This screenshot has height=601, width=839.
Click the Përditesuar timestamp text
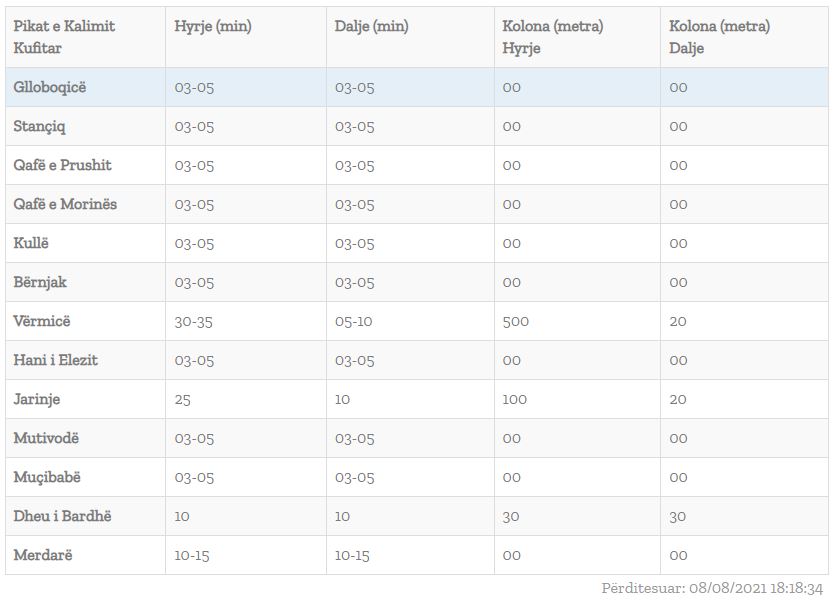712,588
